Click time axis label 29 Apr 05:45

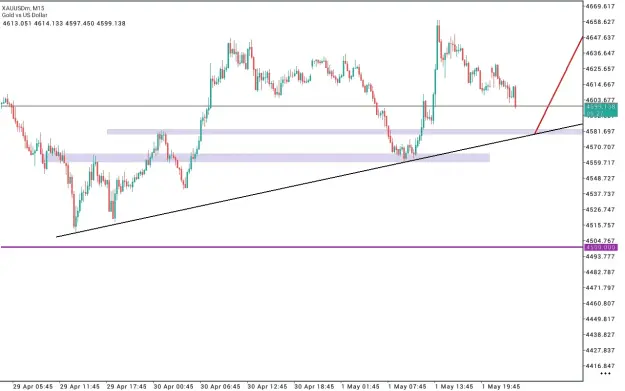[33, 387]
